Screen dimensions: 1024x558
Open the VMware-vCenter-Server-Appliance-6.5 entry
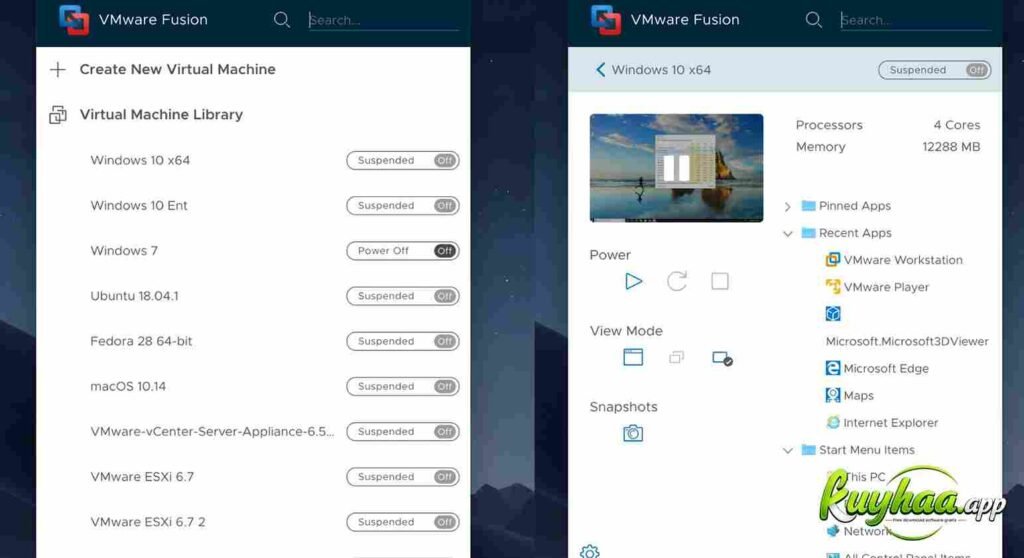tap(212, 431)
